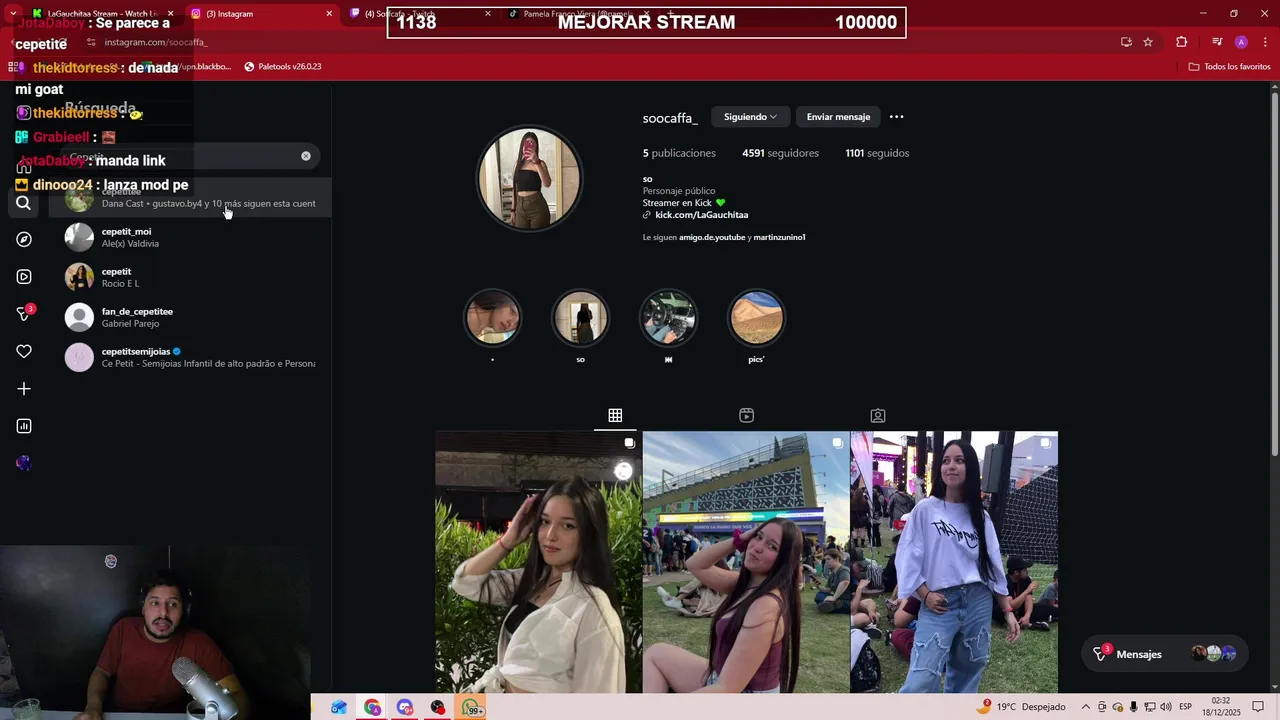This screenshot has height=720, width=1280.
Task: Open the ESP language indicator
Action: click(1186, 707)
